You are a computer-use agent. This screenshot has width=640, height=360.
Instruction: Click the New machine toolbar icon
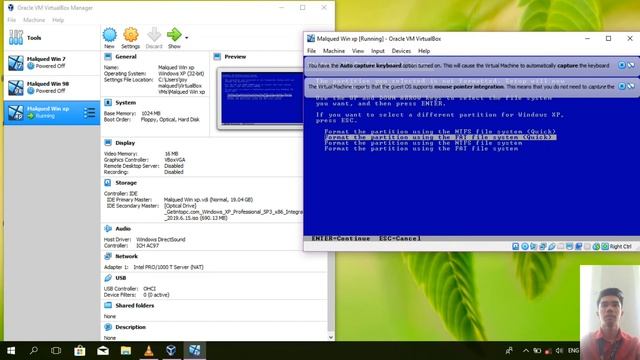pyautogui.click(x=109, y=35)
